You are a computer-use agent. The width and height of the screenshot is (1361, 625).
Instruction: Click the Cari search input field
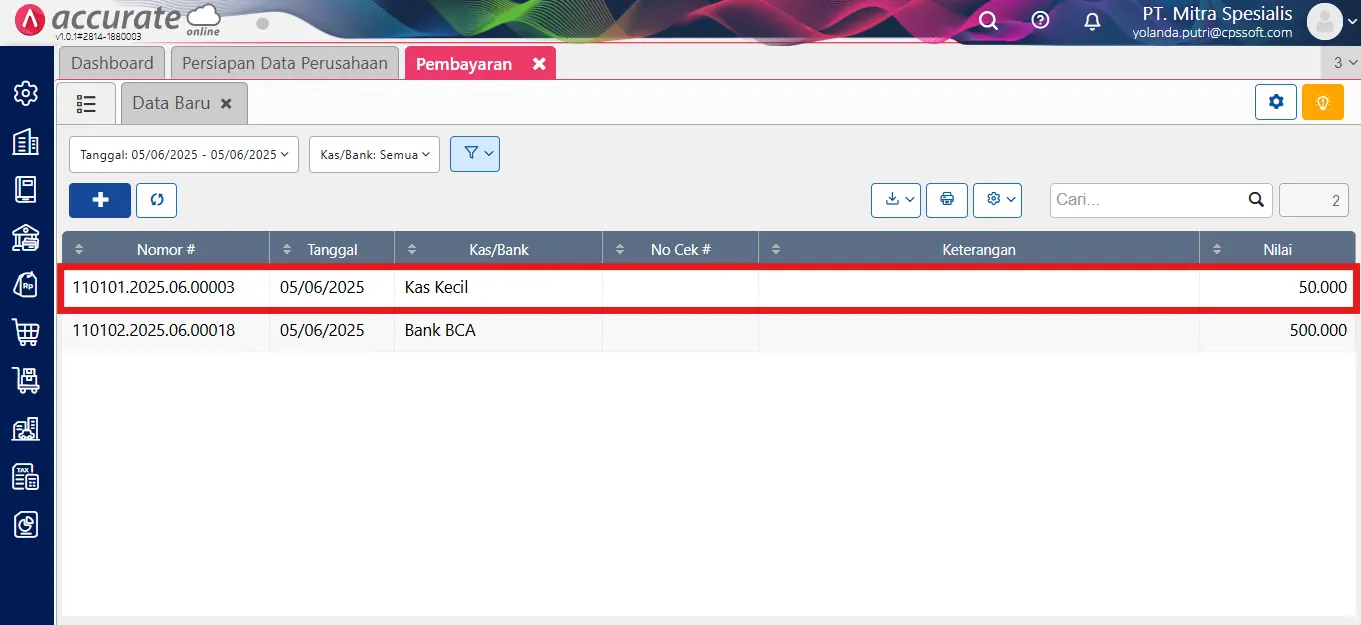(x=1148, y=200)
